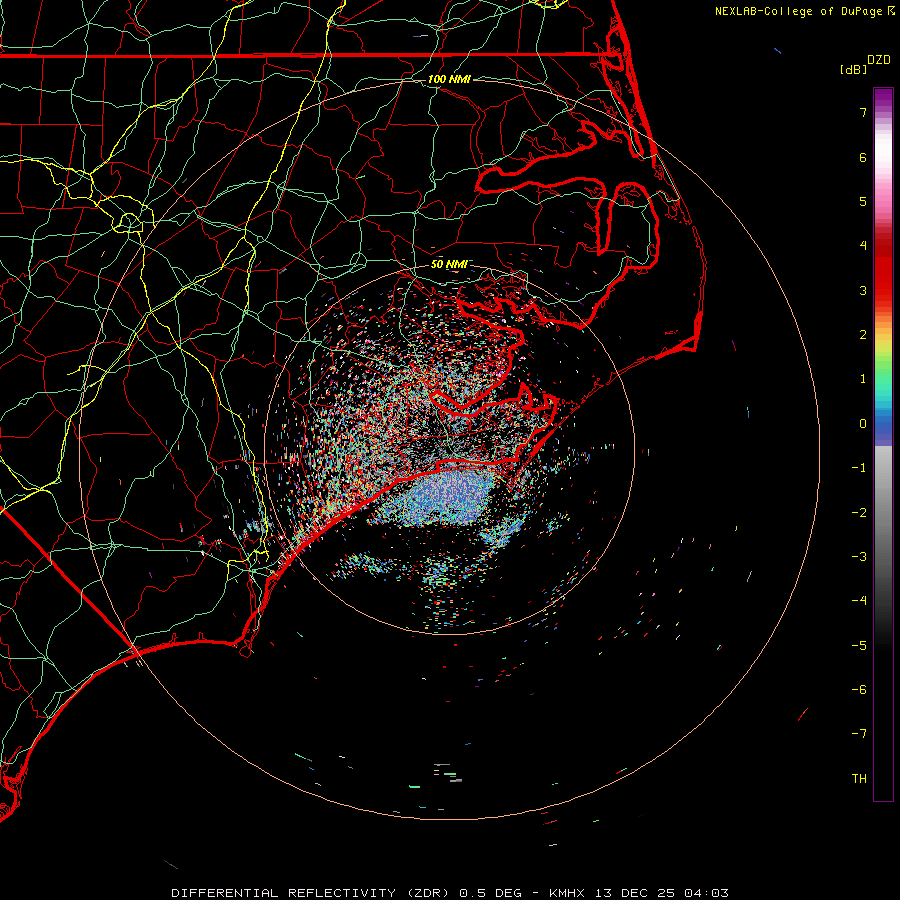
Task: Click the "DZD" colorbar title
Action: point(879,60)
